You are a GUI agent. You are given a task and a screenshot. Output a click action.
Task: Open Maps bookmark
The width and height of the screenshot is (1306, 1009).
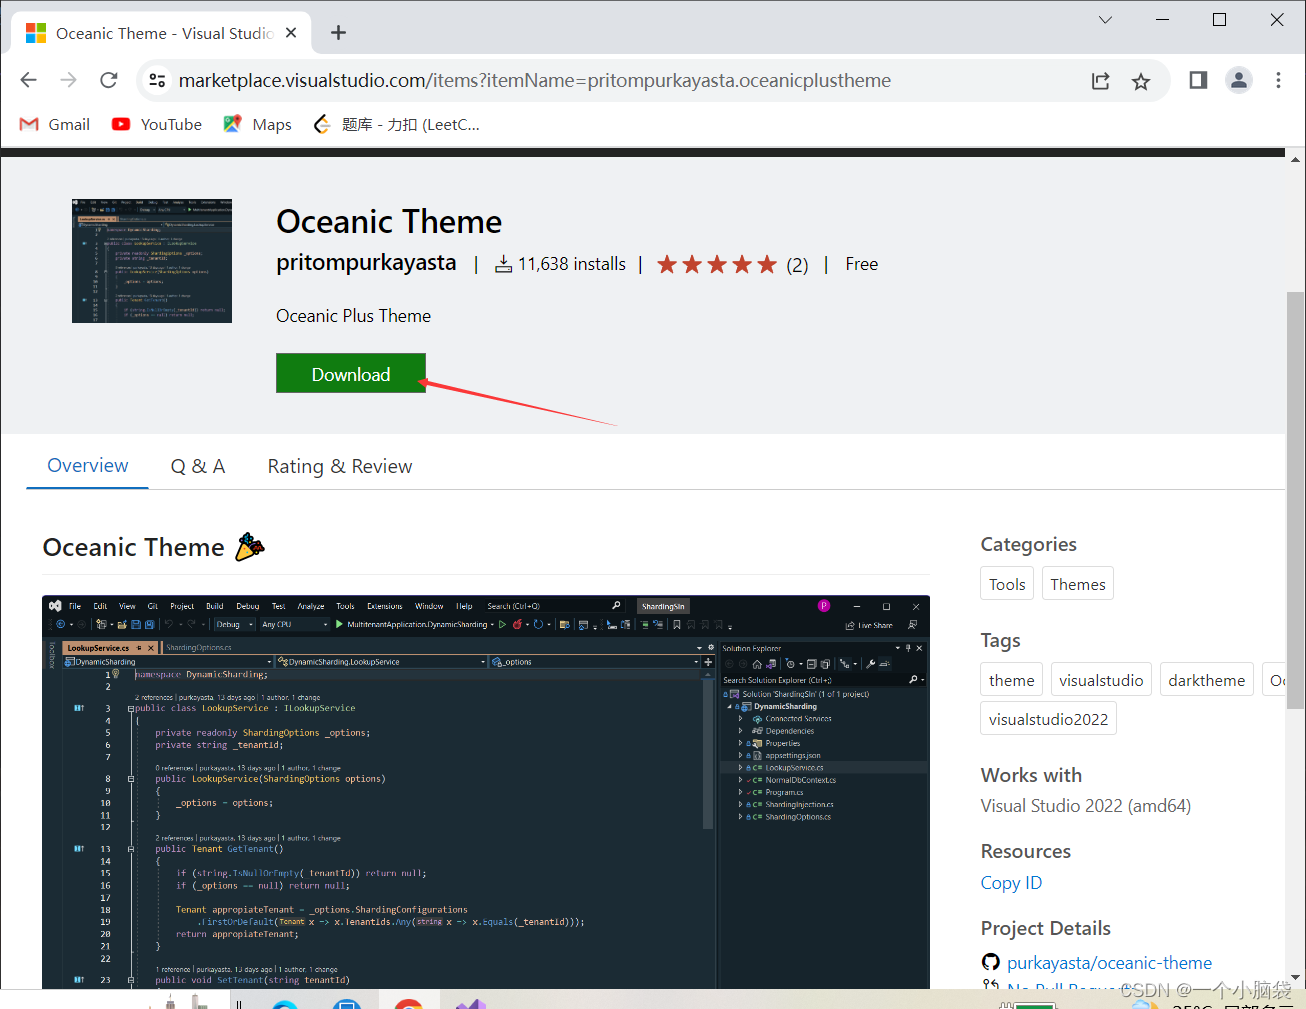click(x=258, y=124)
